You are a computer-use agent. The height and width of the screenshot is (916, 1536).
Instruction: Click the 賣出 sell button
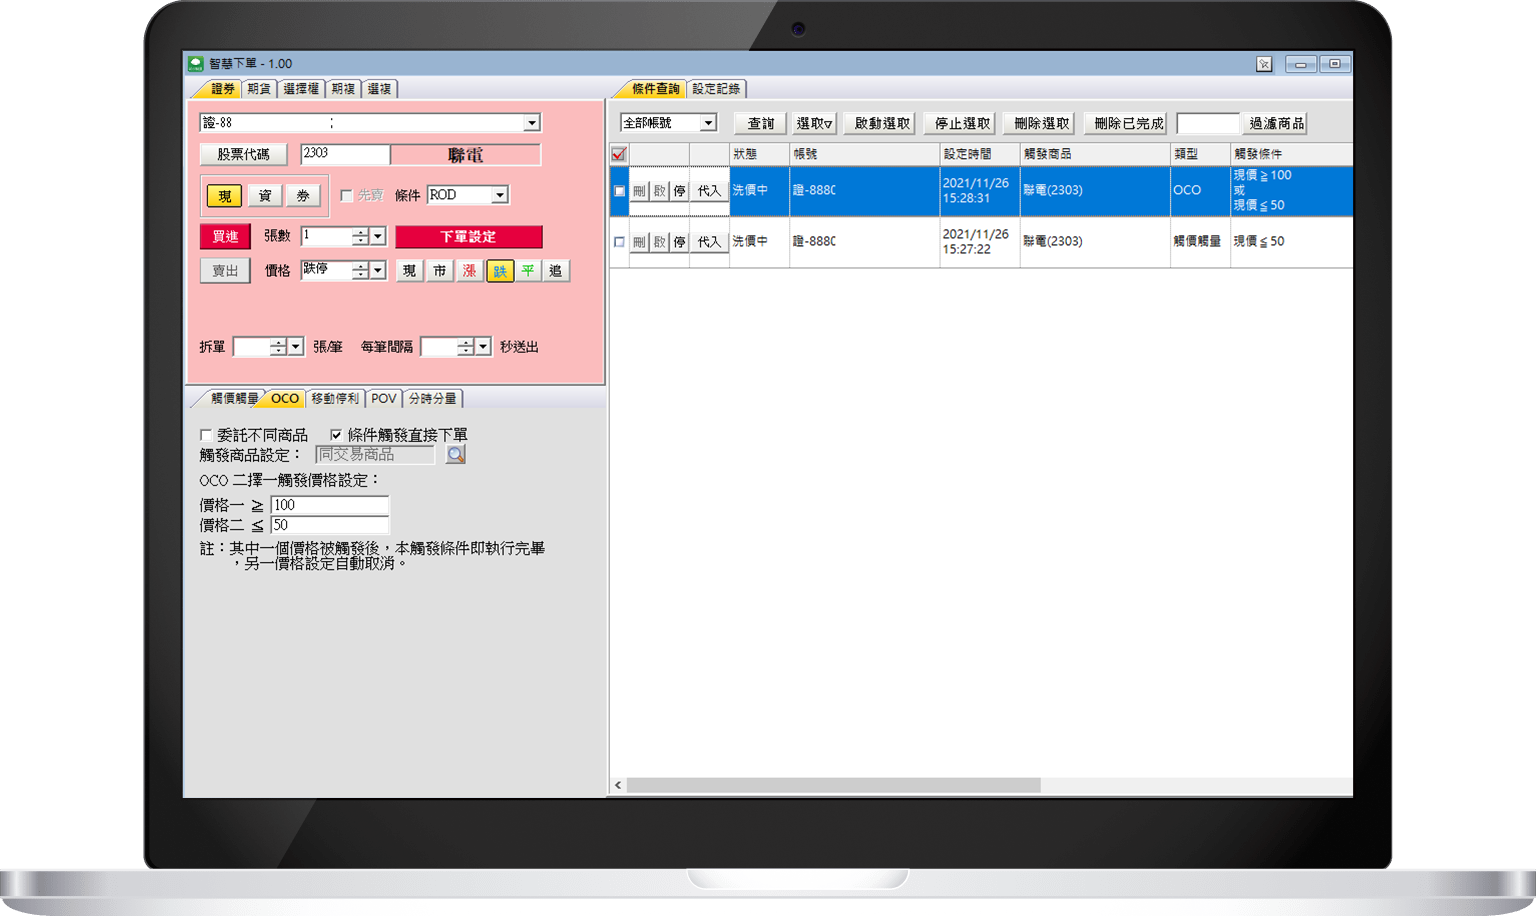click(225, 271)
